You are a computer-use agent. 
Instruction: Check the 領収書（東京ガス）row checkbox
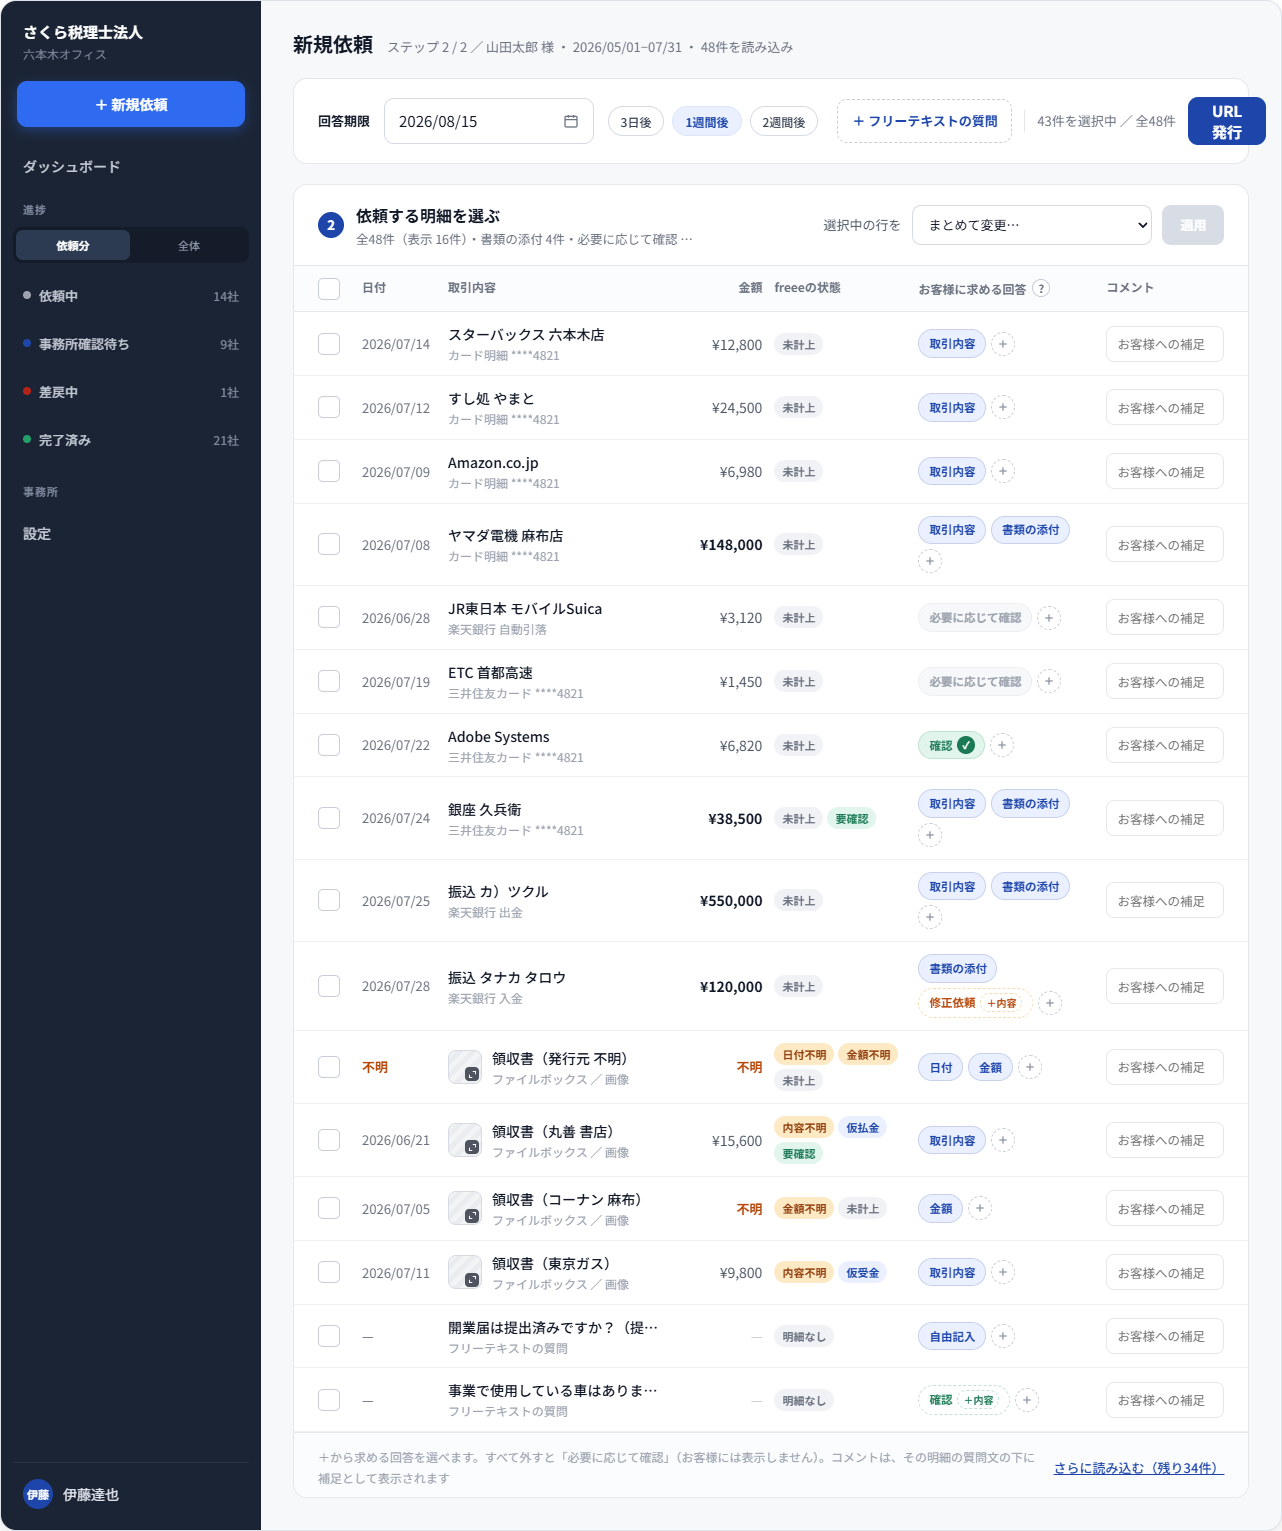click(329, 1272)
